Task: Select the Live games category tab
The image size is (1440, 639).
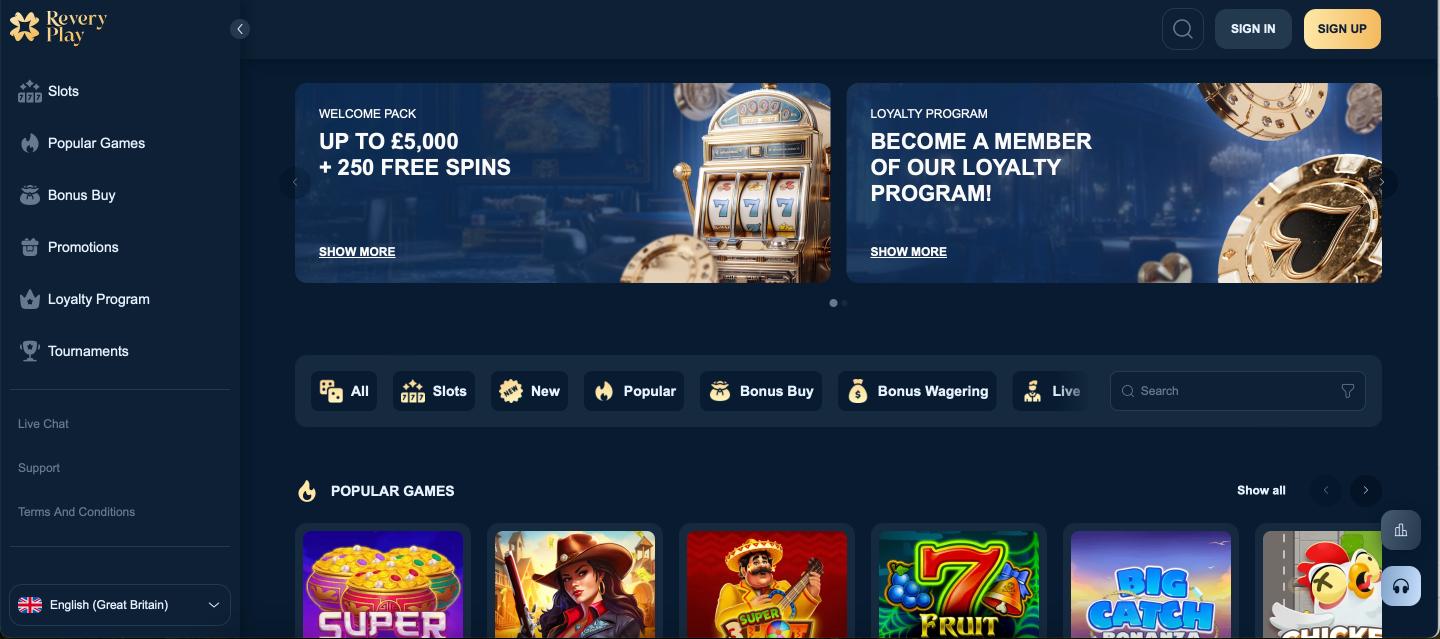Action: pyautogui.click(x=1050, y=391)
